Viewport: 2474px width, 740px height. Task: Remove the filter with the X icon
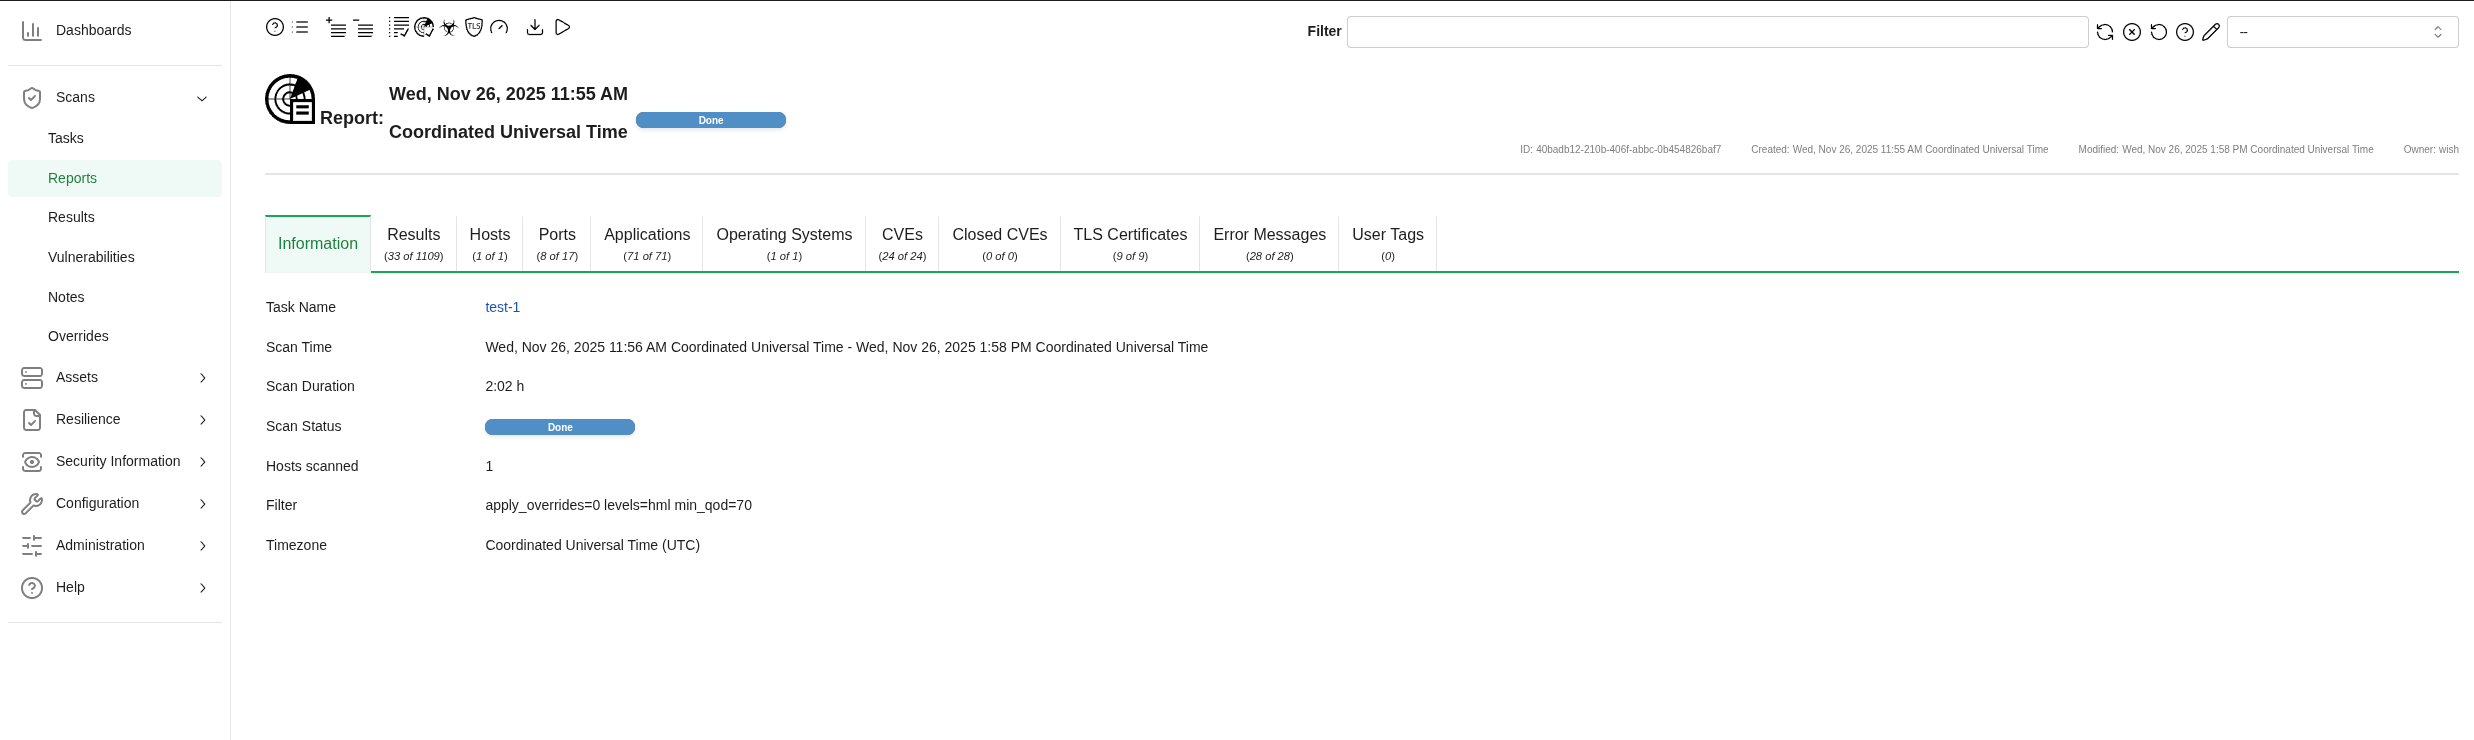[x=2132, y=32]
